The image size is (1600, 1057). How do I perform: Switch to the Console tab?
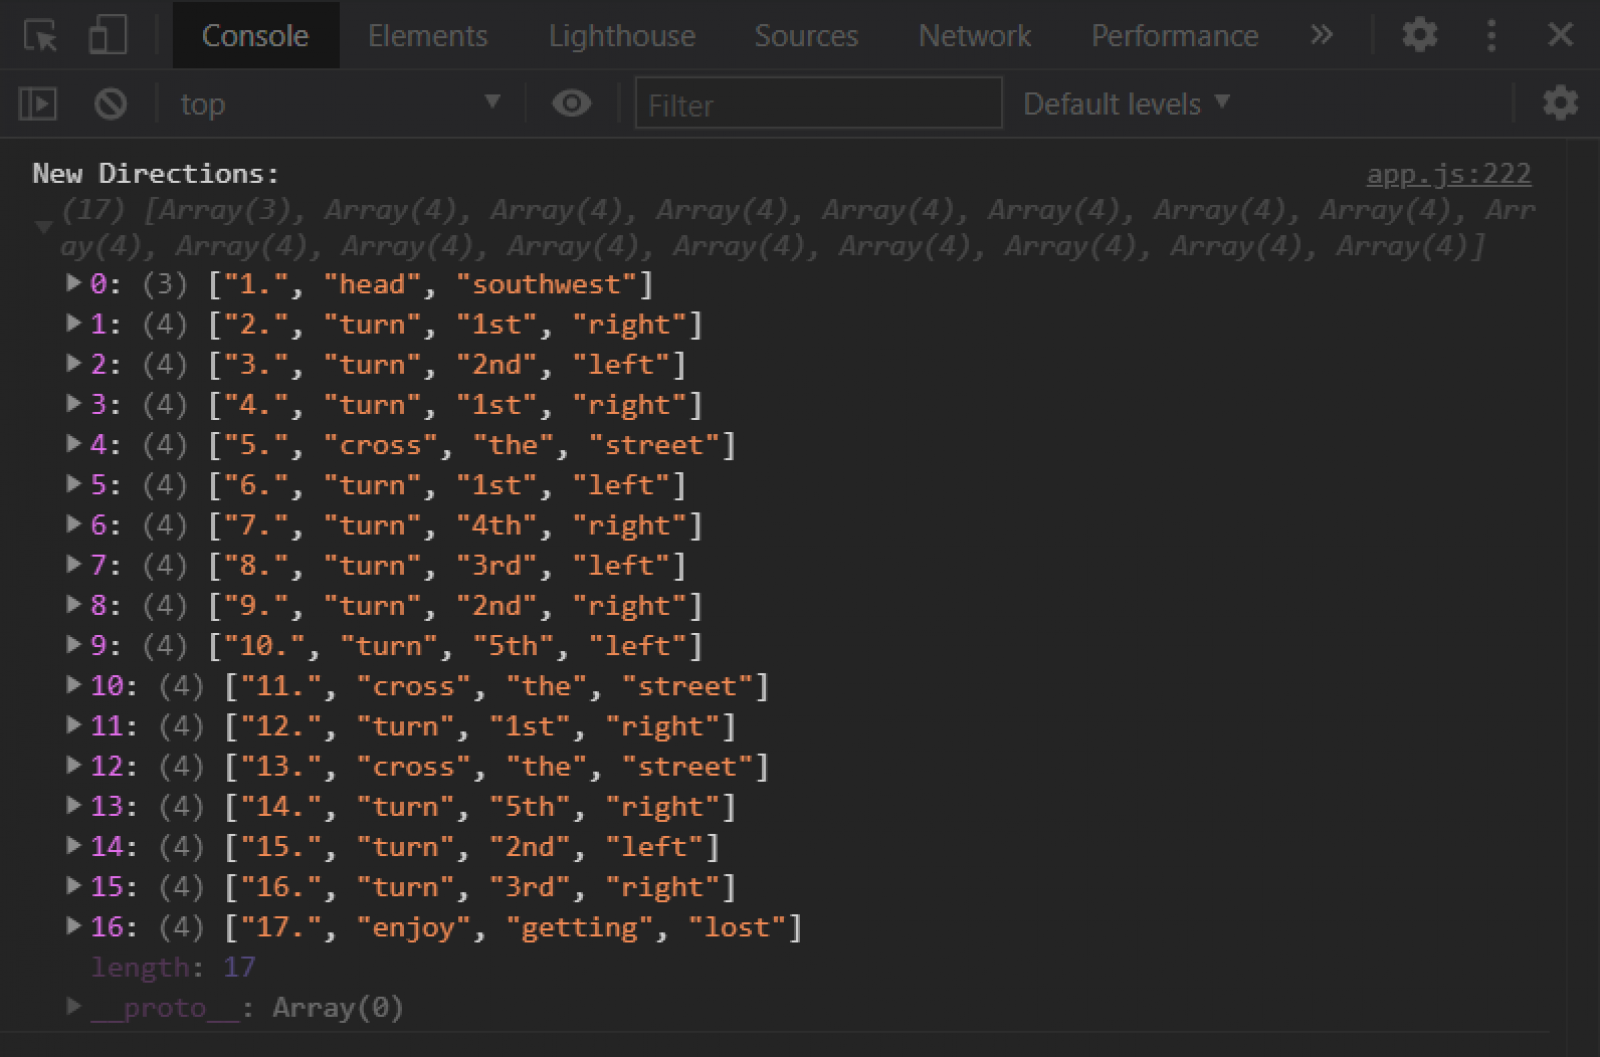pos(255,36)
